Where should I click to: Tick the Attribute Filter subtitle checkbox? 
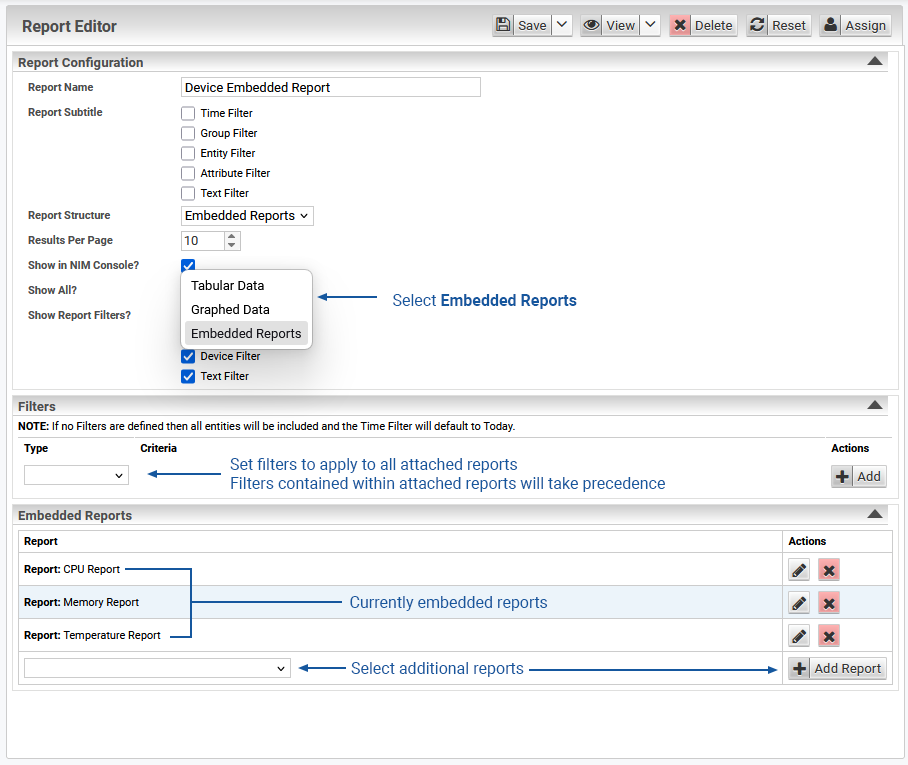pyautogui.click(x=188, y=173)
